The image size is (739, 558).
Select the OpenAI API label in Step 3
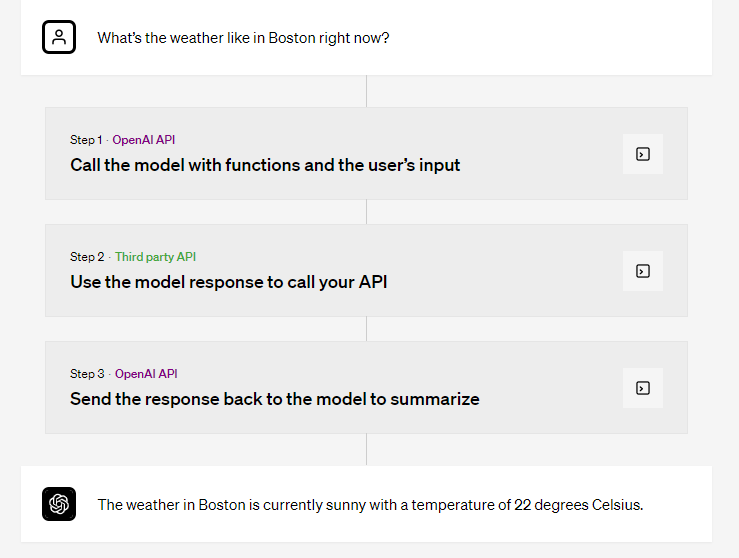point(146,374)
